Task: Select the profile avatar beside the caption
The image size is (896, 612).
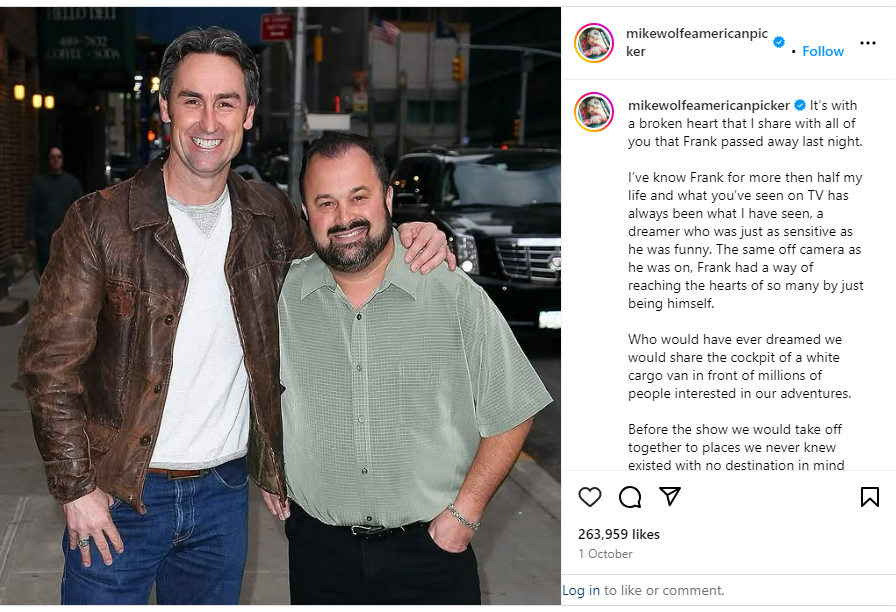Action: 594,112
